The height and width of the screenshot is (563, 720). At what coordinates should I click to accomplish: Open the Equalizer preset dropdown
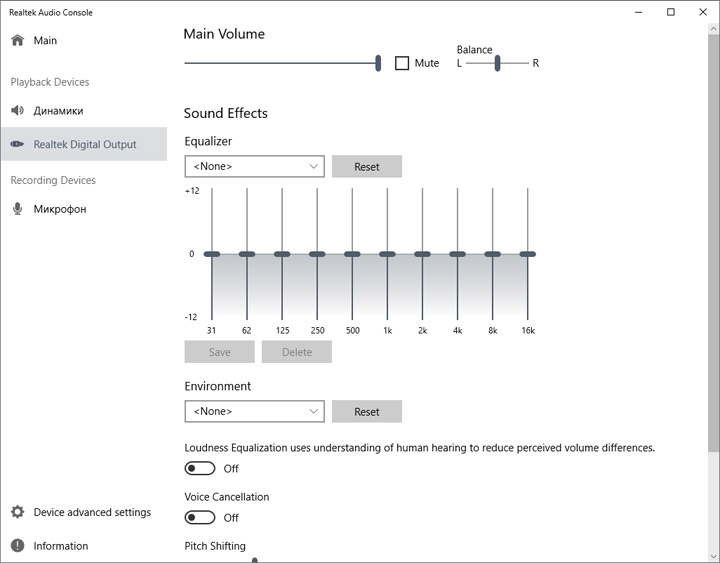255,166
